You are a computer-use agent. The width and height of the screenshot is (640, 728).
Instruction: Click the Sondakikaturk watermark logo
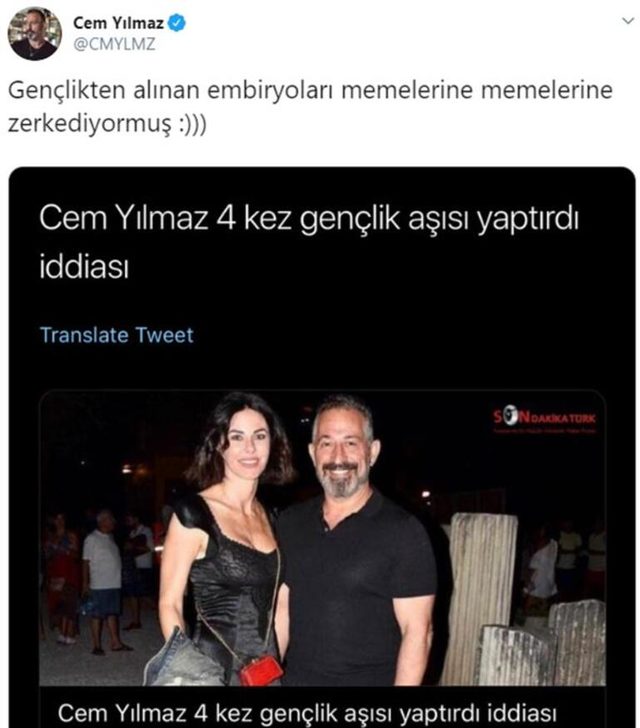(544, 420)
